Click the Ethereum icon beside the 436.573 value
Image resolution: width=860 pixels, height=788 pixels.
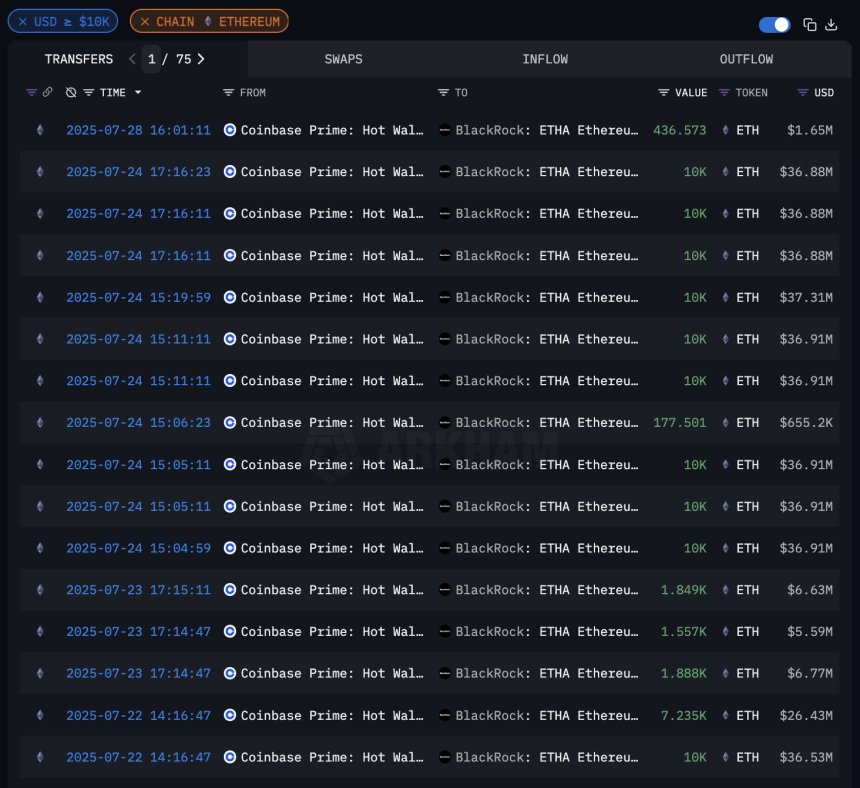coord(724,130)
